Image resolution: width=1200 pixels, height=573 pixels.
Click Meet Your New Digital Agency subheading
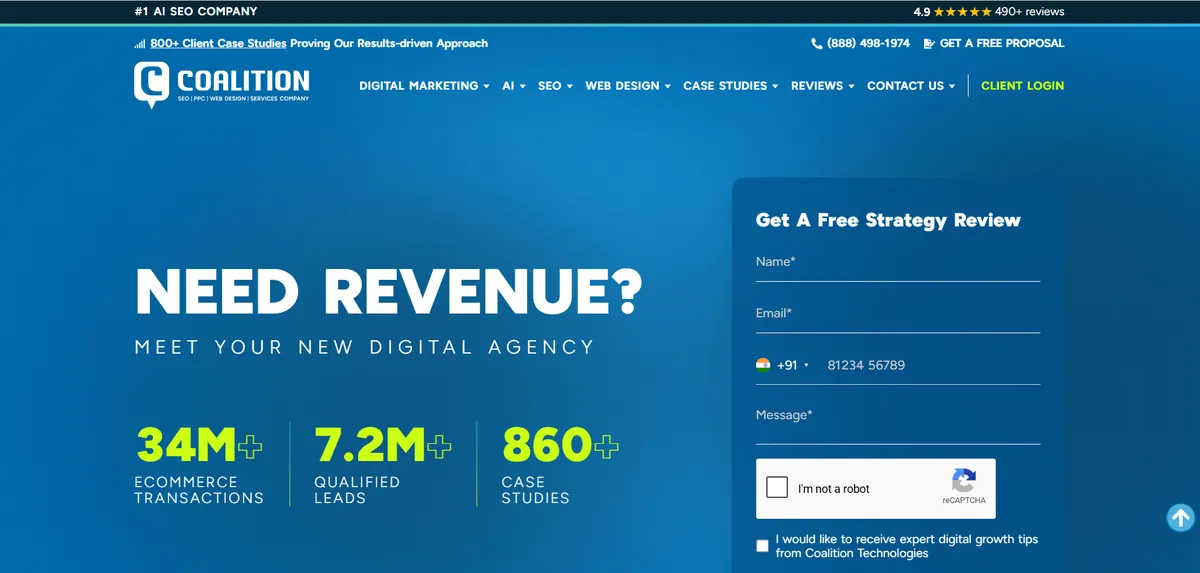point(365,347)
